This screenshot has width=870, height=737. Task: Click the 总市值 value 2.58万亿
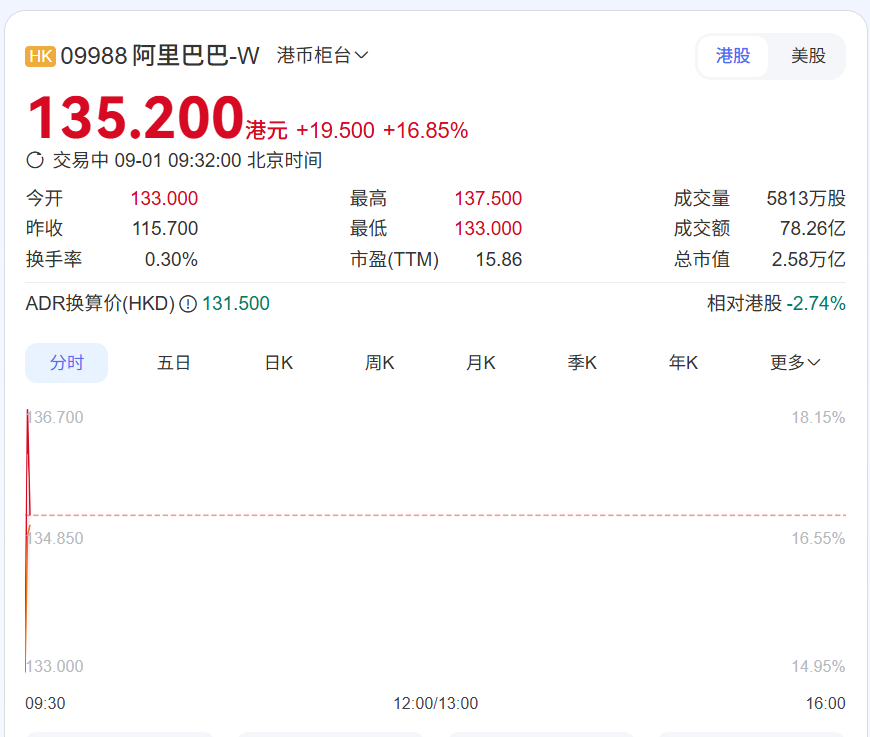pyautogui.click(x=808, y=260)
